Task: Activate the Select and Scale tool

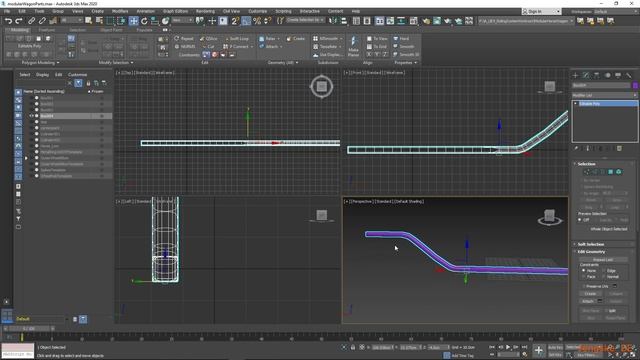Action: 155,21
